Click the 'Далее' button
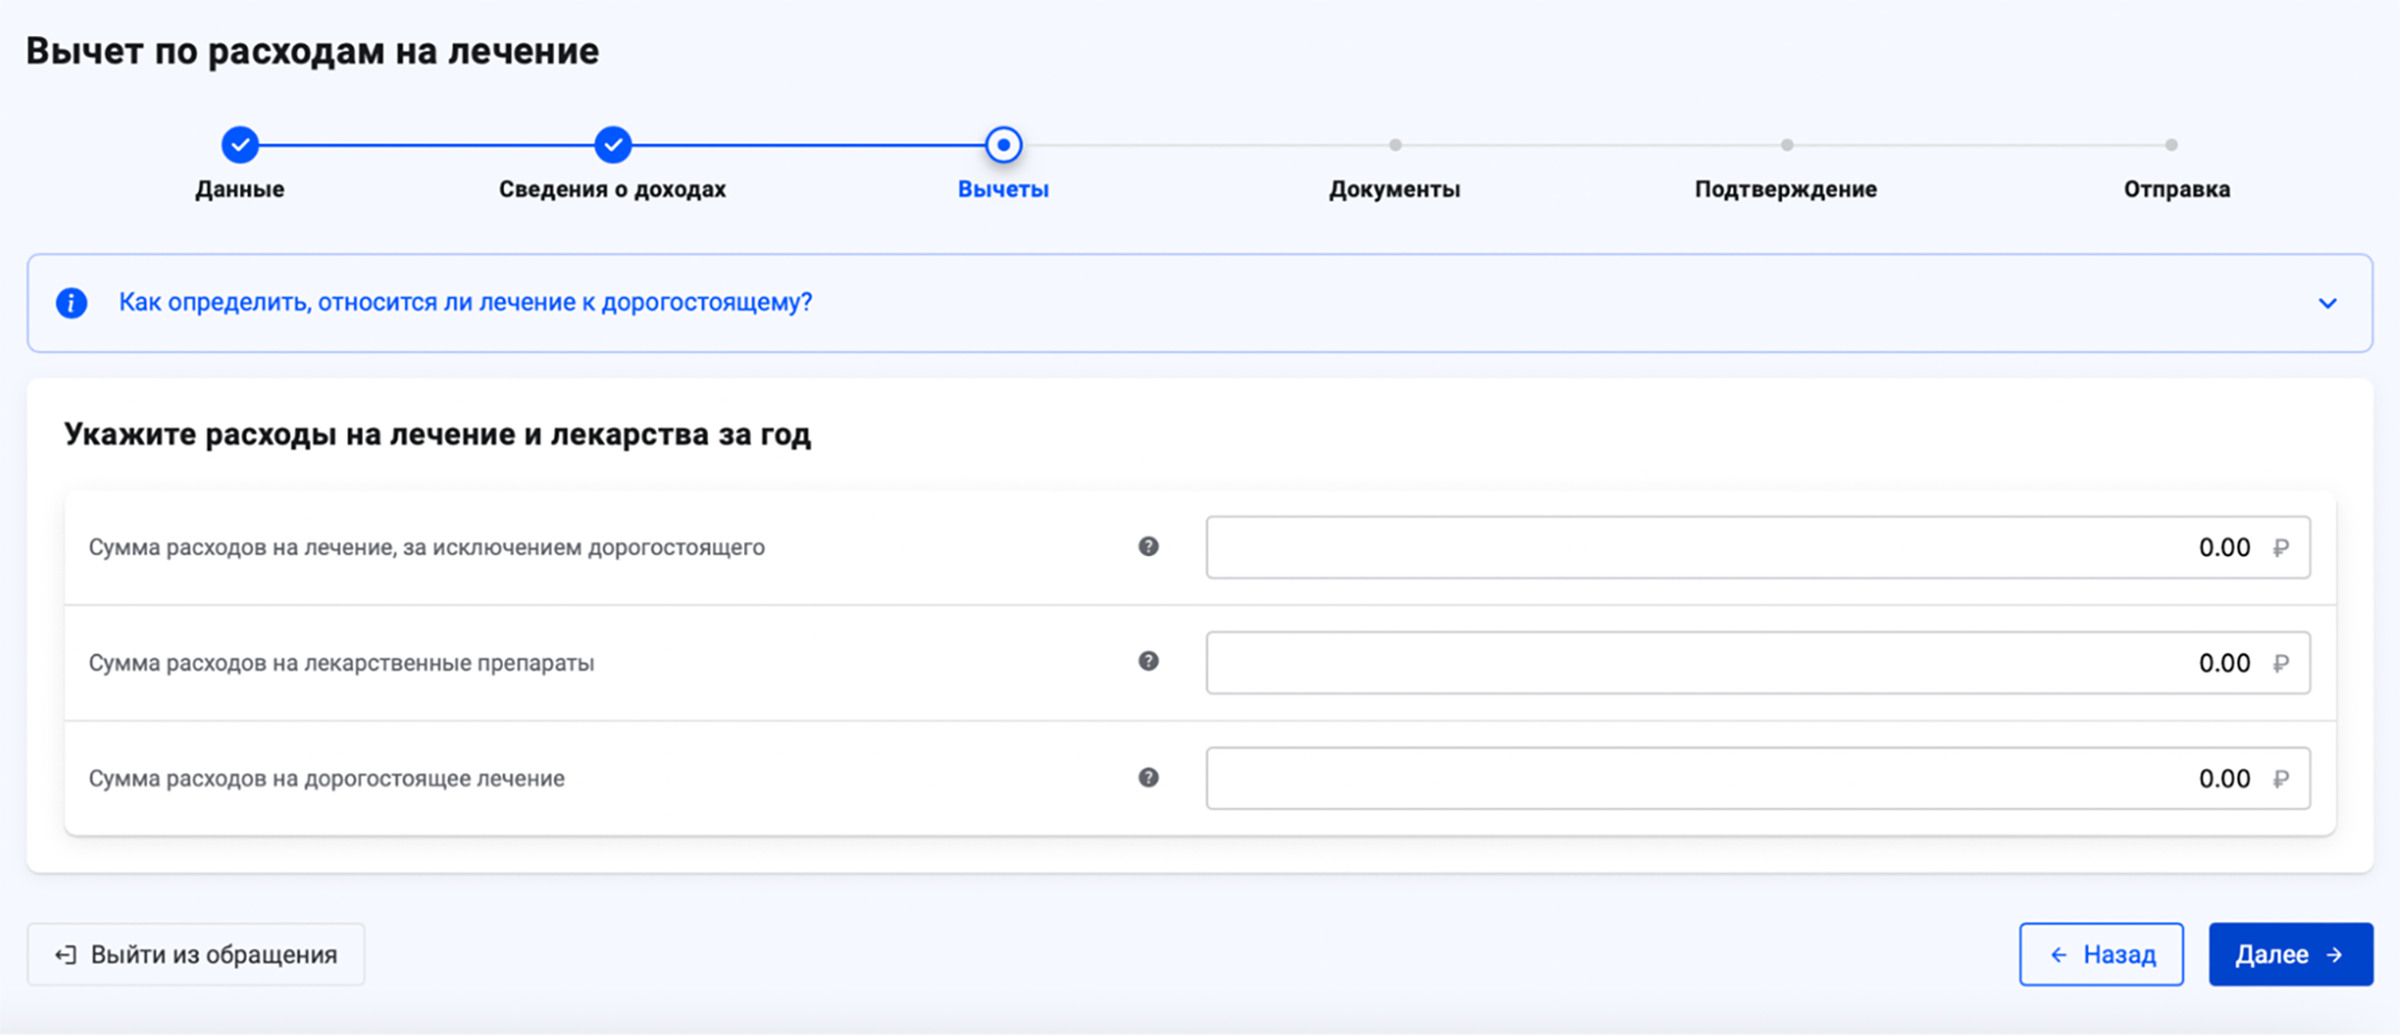Image resolution: width=2400 pixels, height=1035 pixels. (x=2291, y=954)
